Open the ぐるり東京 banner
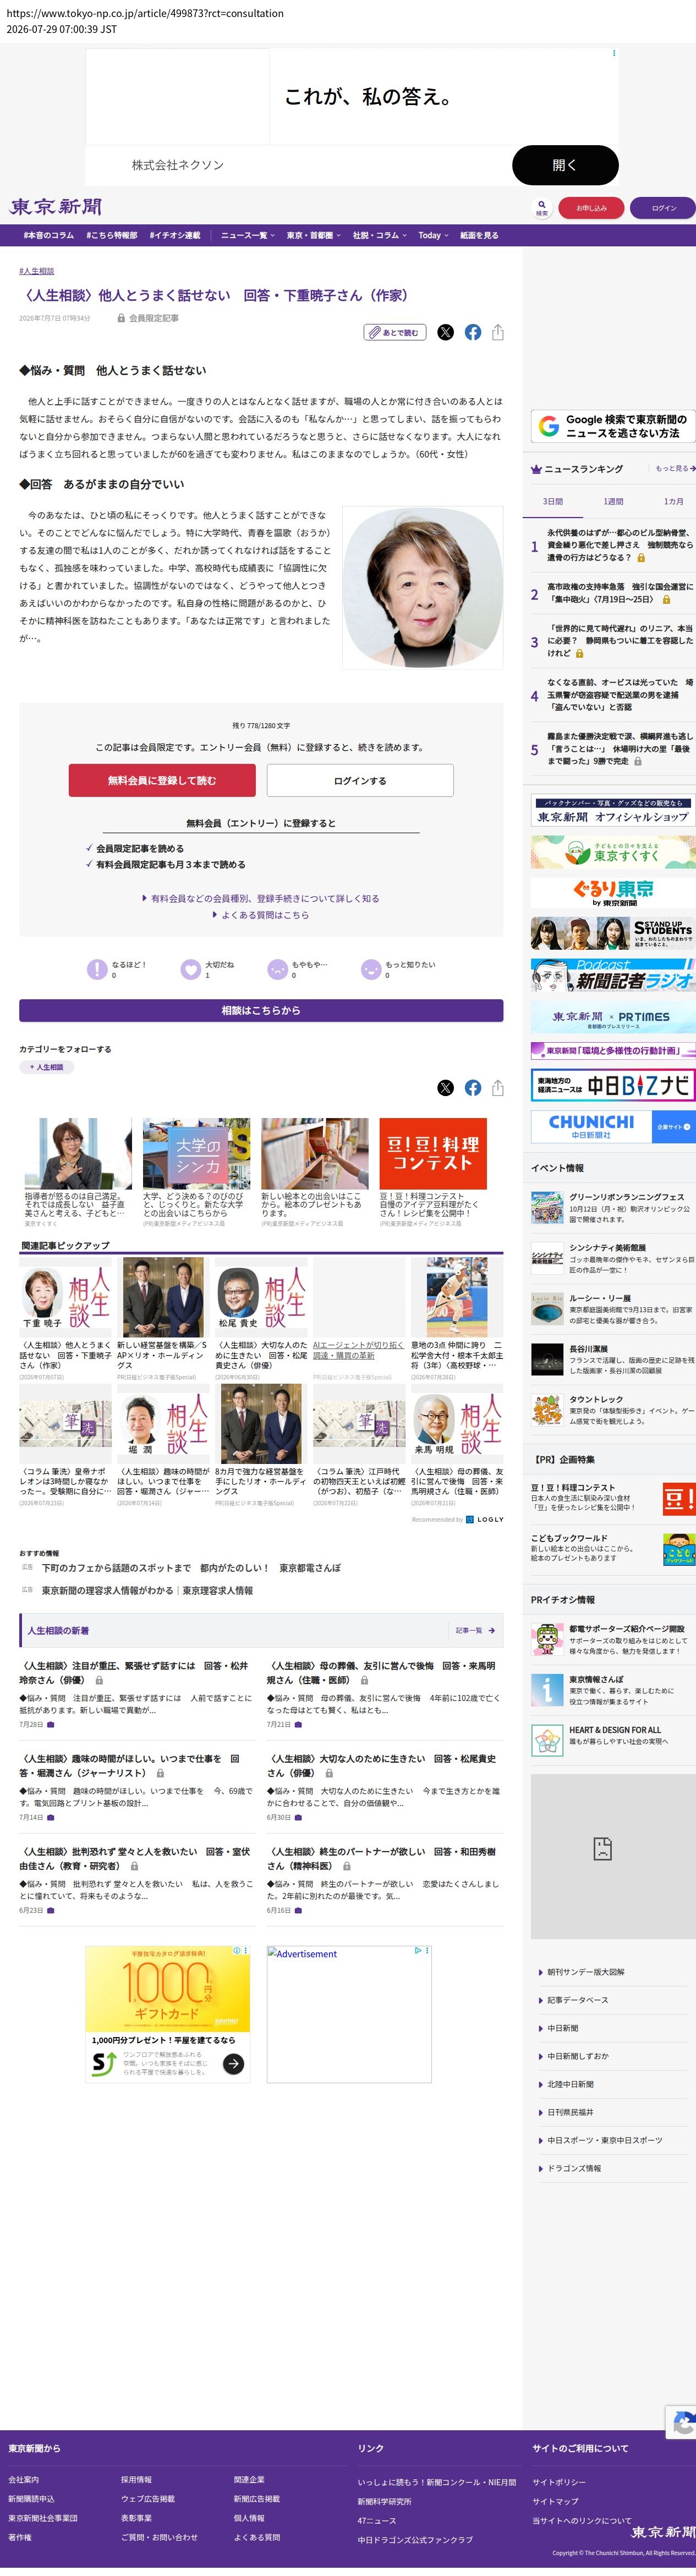This screenshot has width=696, height=2576. pos(613,892)
